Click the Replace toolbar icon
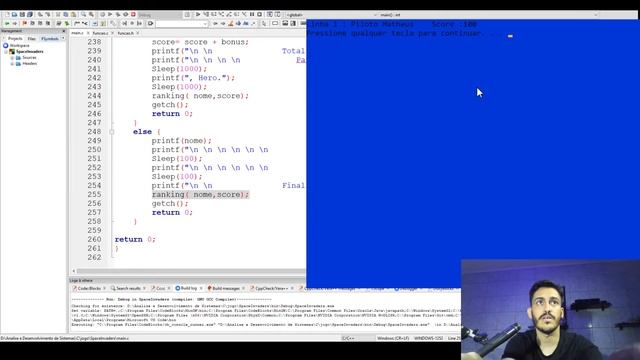 (x=91, y=14)
